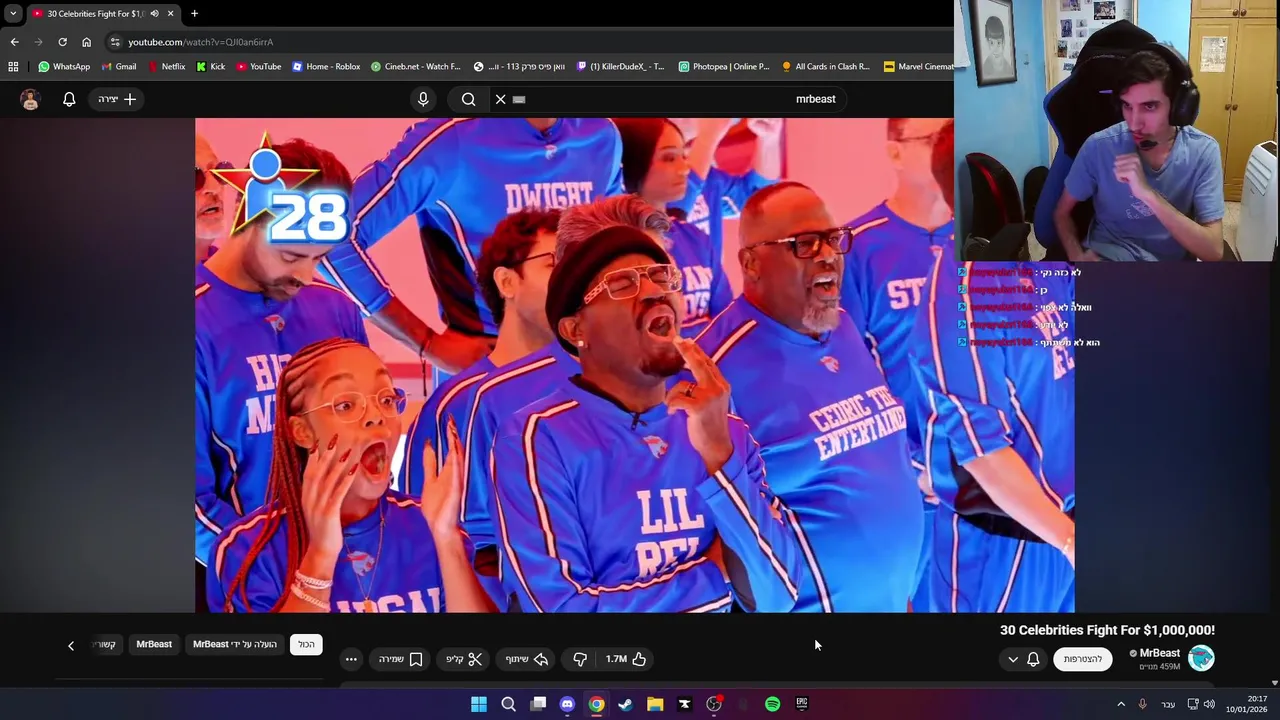
Task: Open the Netflix bookmark
Action: click(166, 67)
